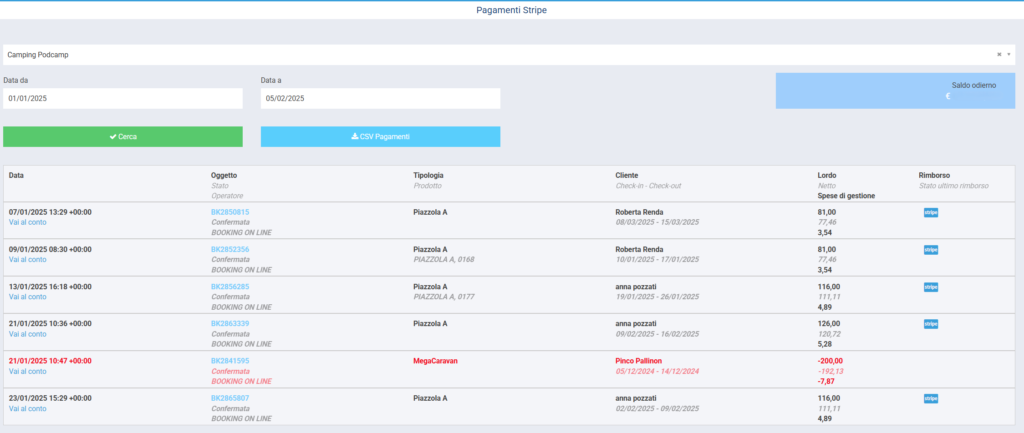Open booking link BK2850815
The image size is (1024, 433).
coord(230,212)
